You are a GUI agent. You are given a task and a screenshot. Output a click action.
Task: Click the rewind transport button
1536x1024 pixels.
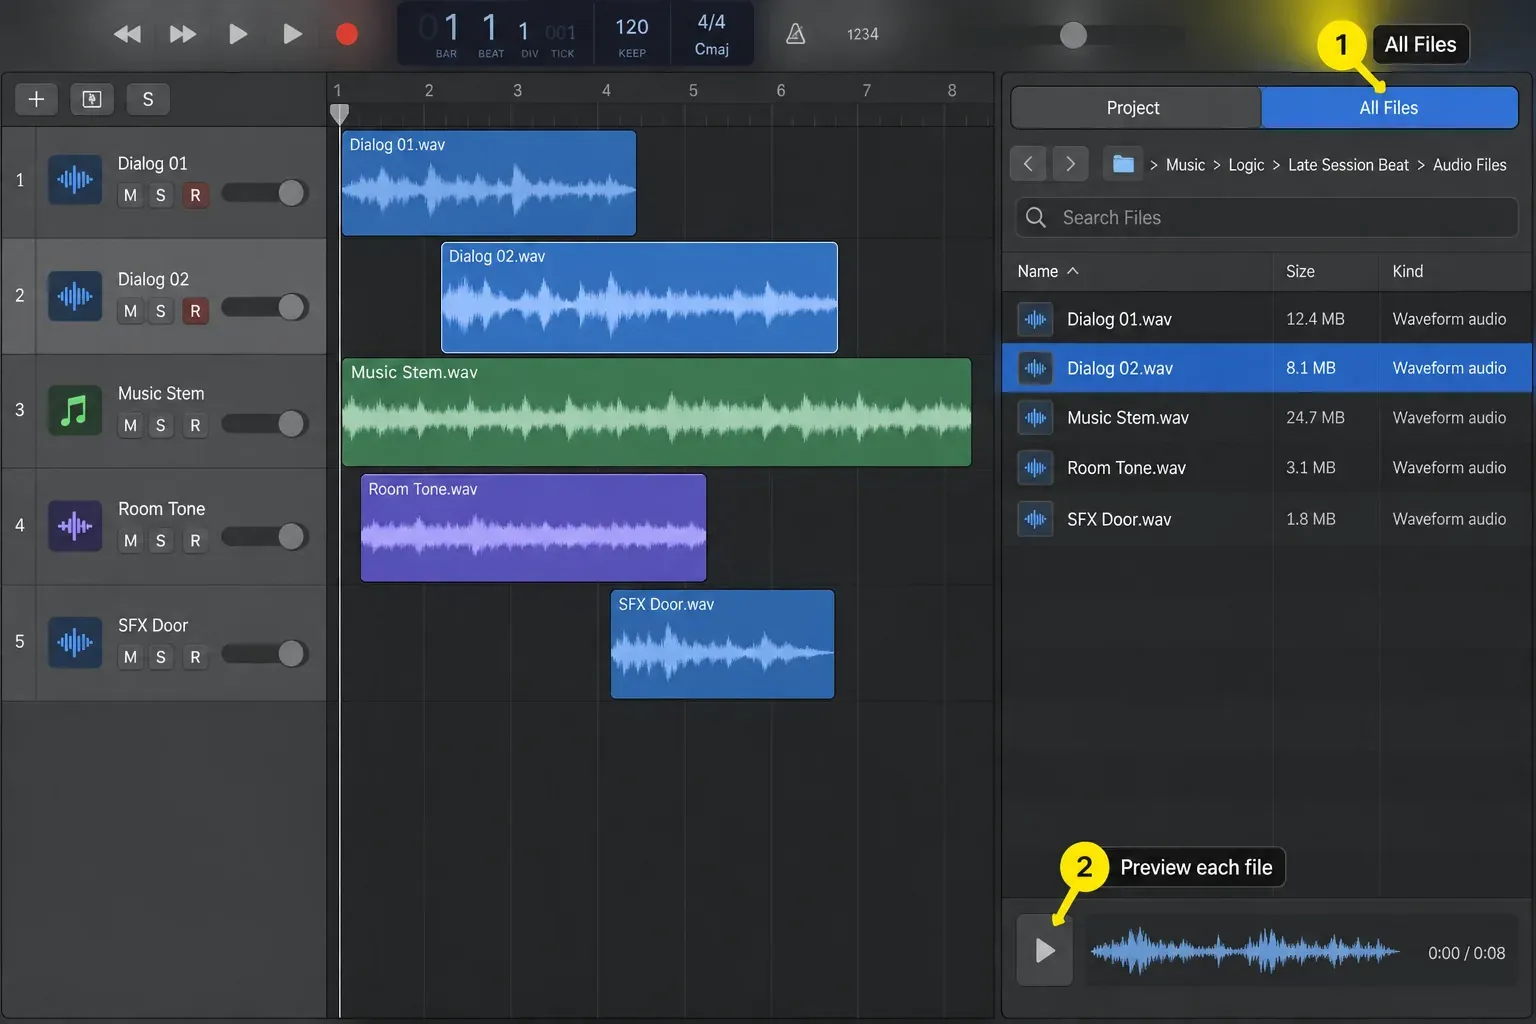[127, 35]
